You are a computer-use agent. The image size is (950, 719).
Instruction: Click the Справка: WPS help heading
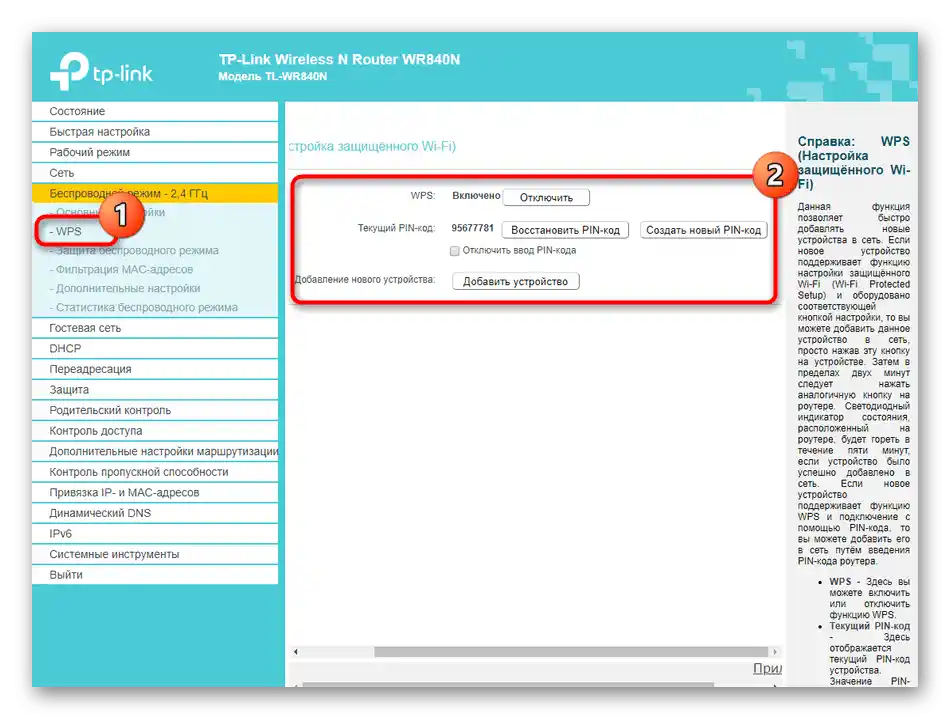(x=854, y=162)
